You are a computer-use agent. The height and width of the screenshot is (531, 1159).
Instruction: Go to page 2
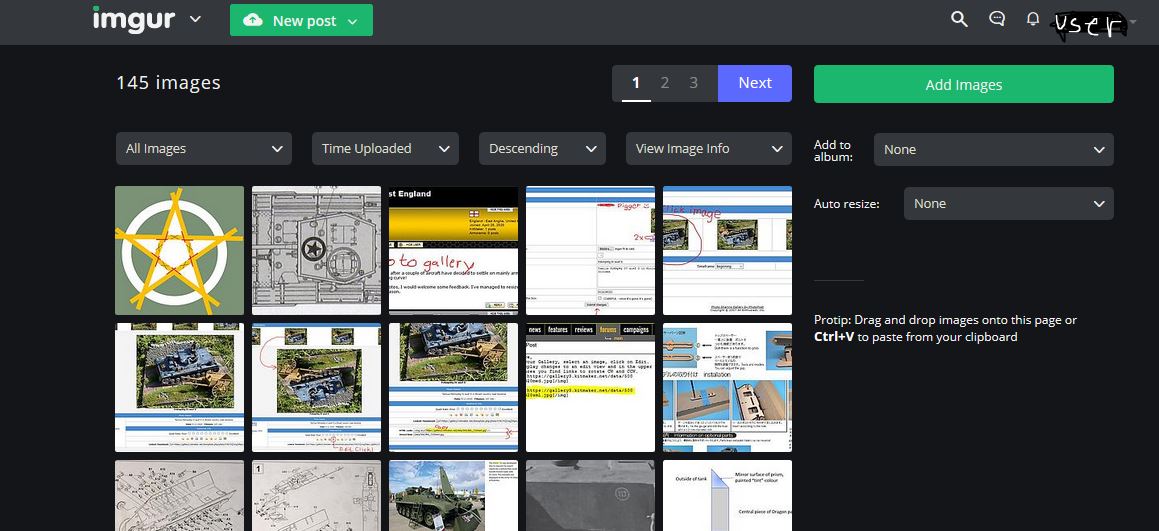(664, 83)
